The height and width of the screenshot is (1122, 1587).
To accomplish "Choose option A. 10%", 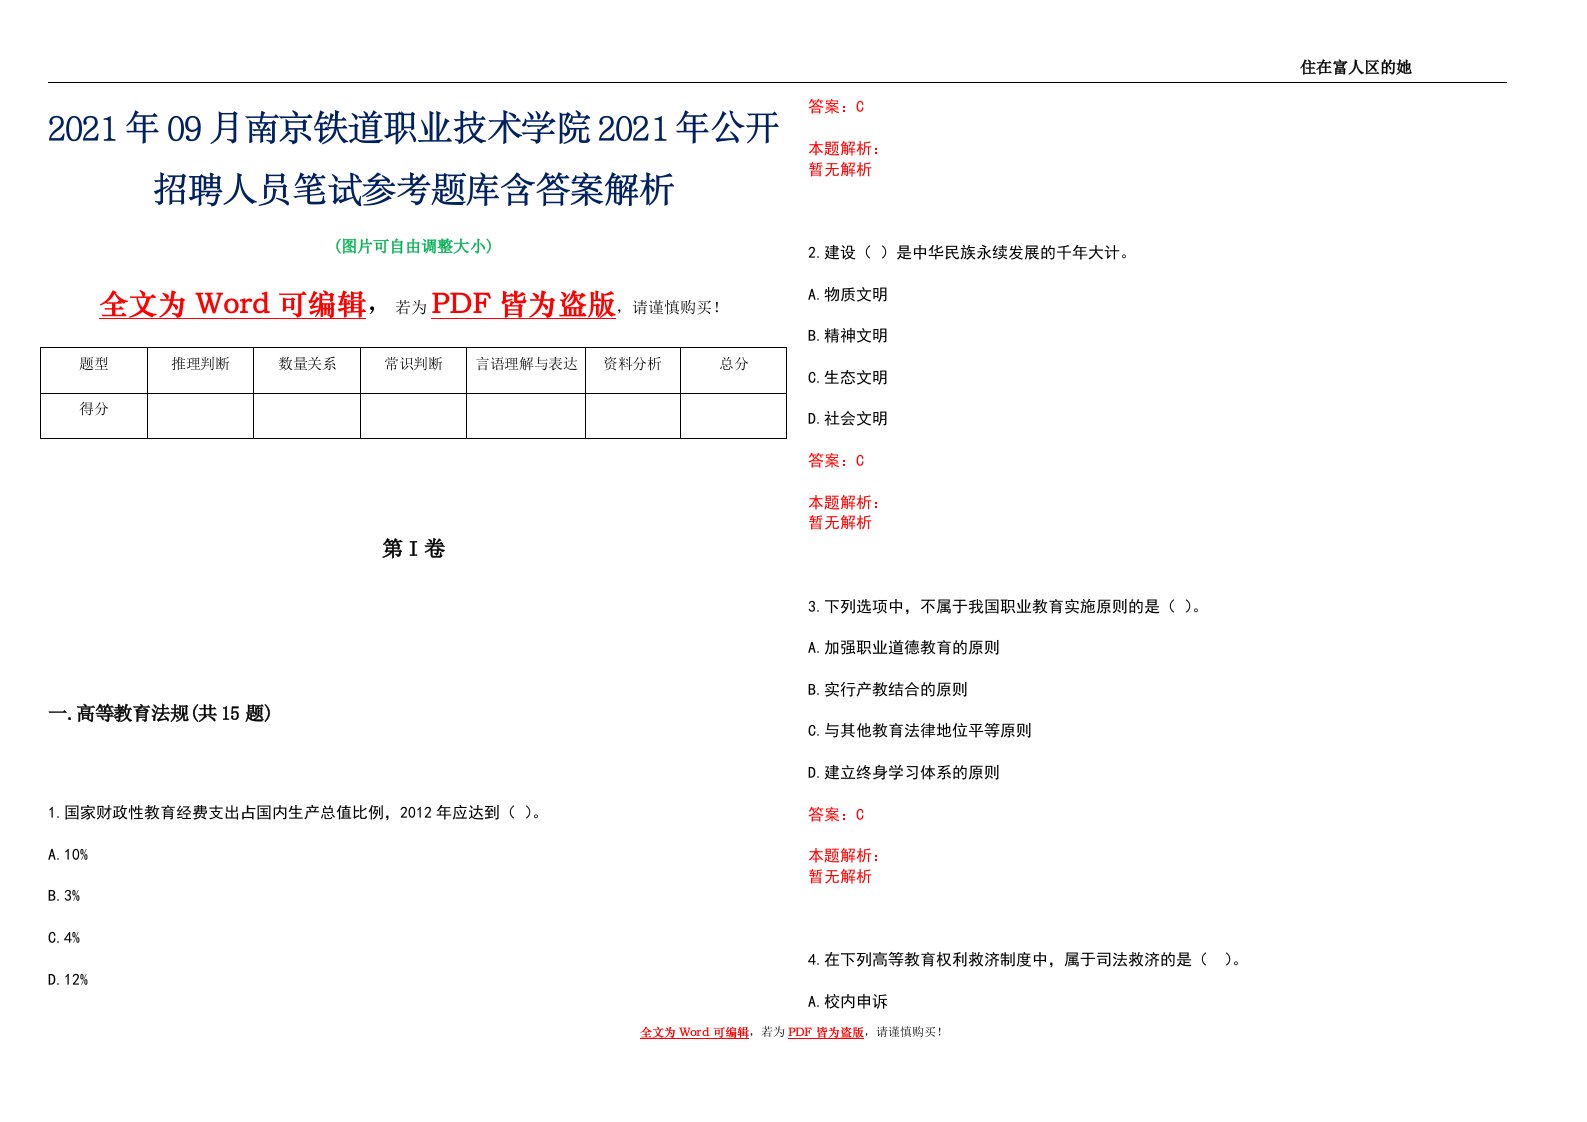I will tap(68, 854).
